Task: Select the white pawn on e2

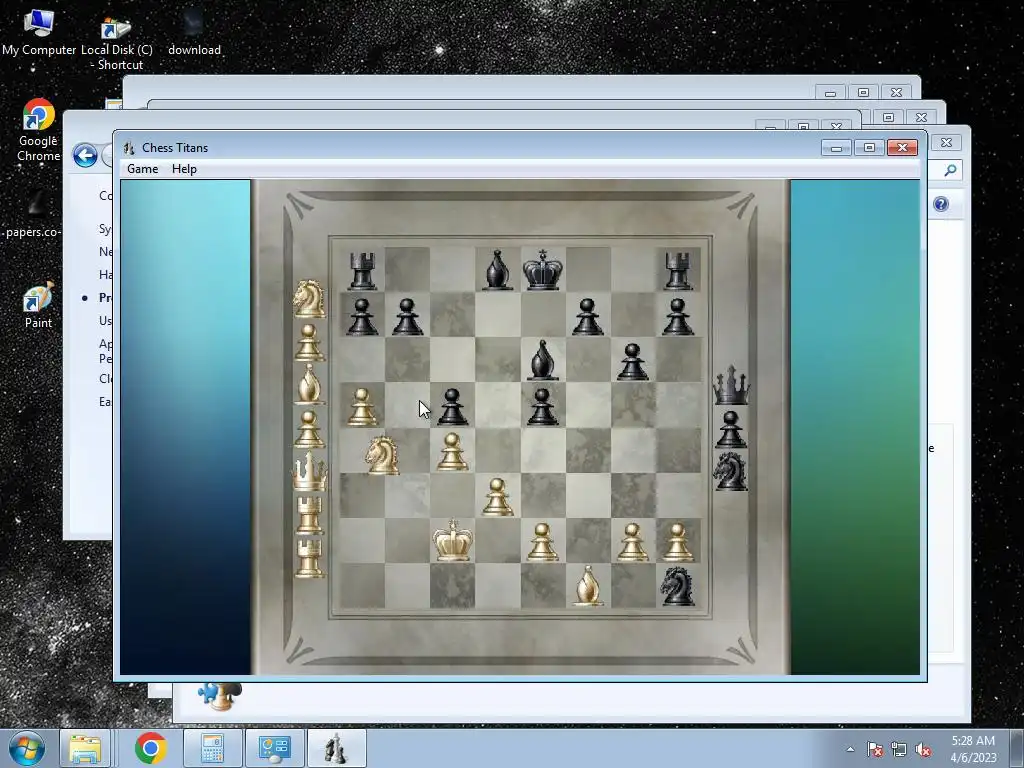Action: coord(543,542)
